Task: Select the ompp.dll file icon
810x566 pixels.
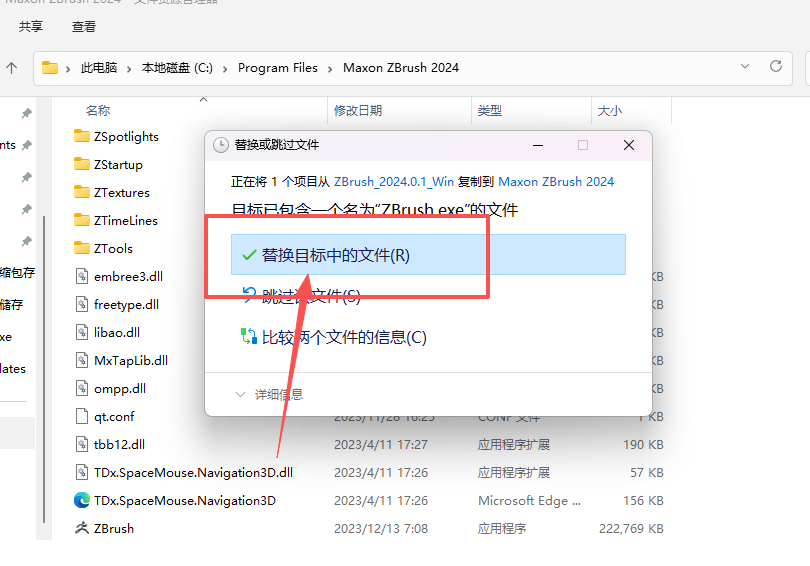Action: 82,388
